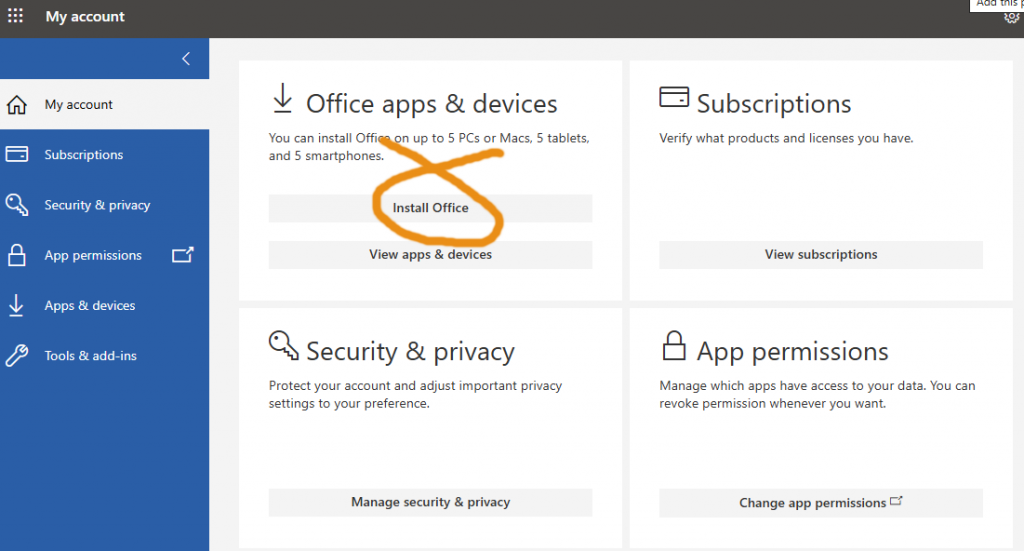Open Tools & add-ins sidebar item

tap(91, 355)
